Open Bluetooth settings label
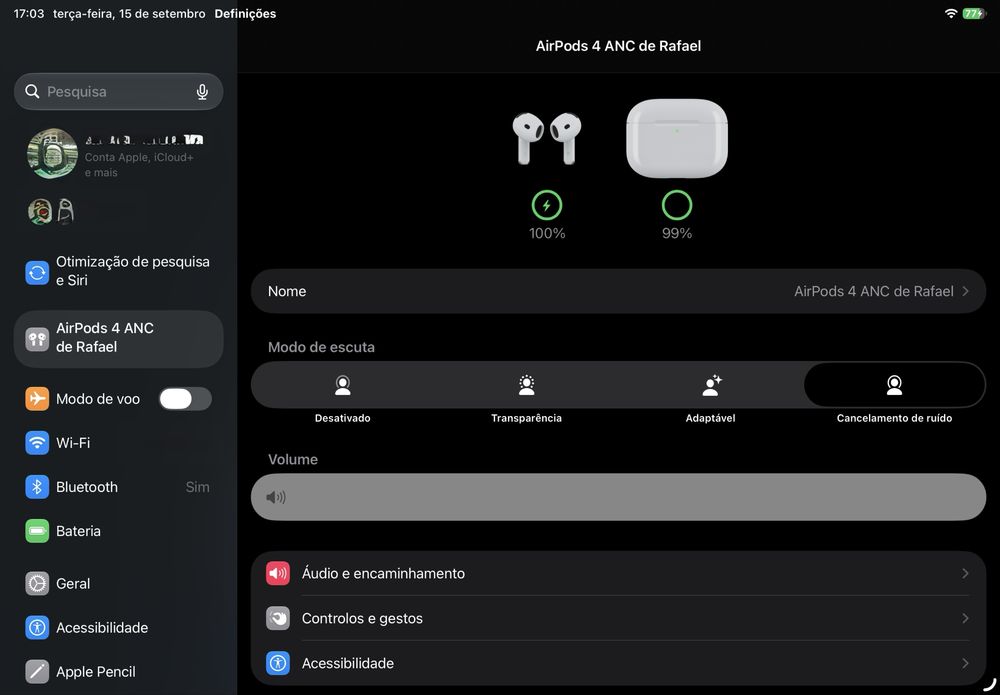The width and height of the screenshot is (1000, 695). pos(87,487)
